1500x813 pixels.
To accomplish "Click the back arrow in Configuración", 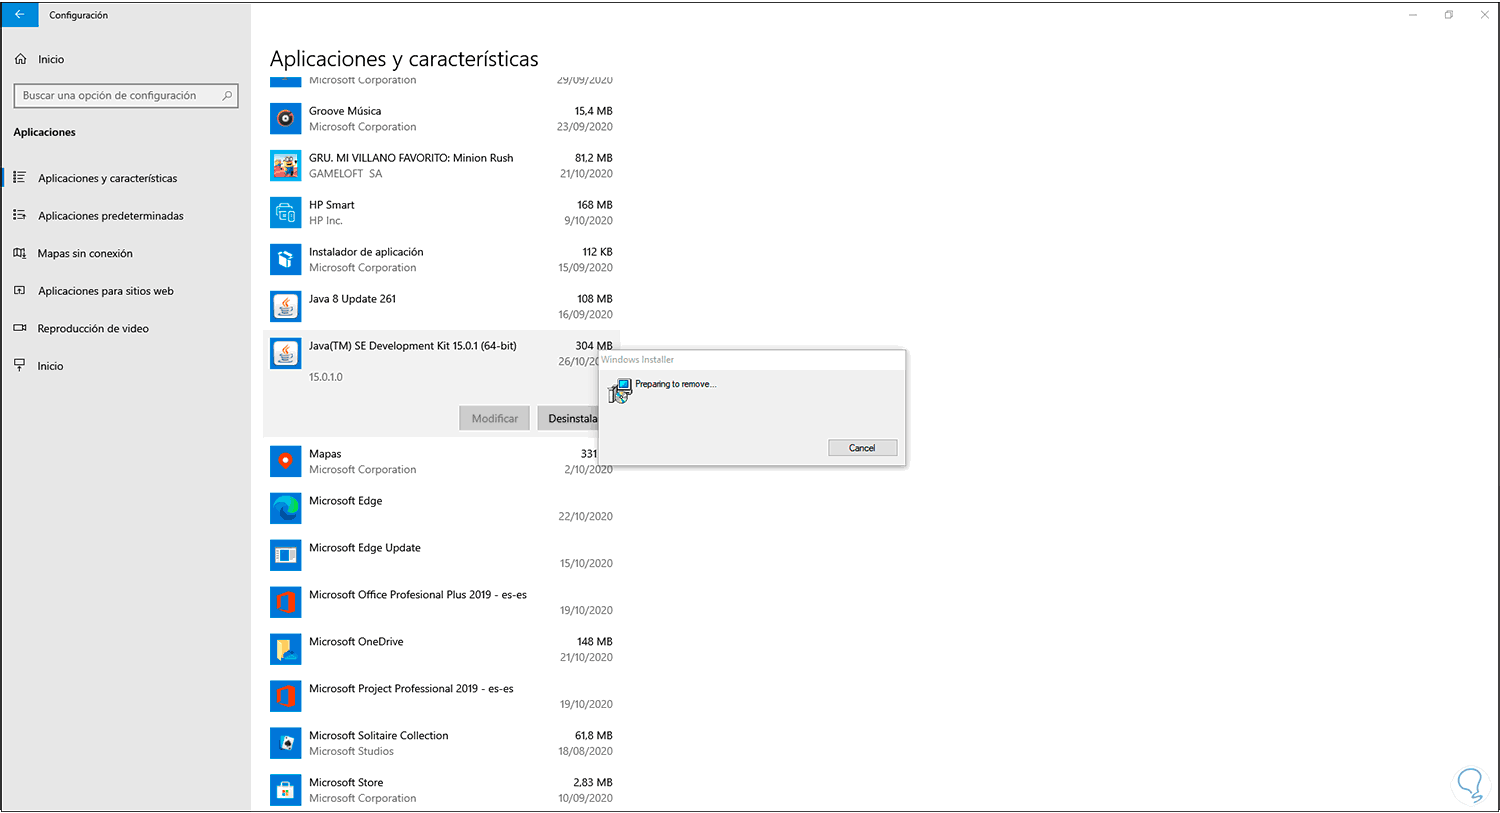I will point(19,15).
